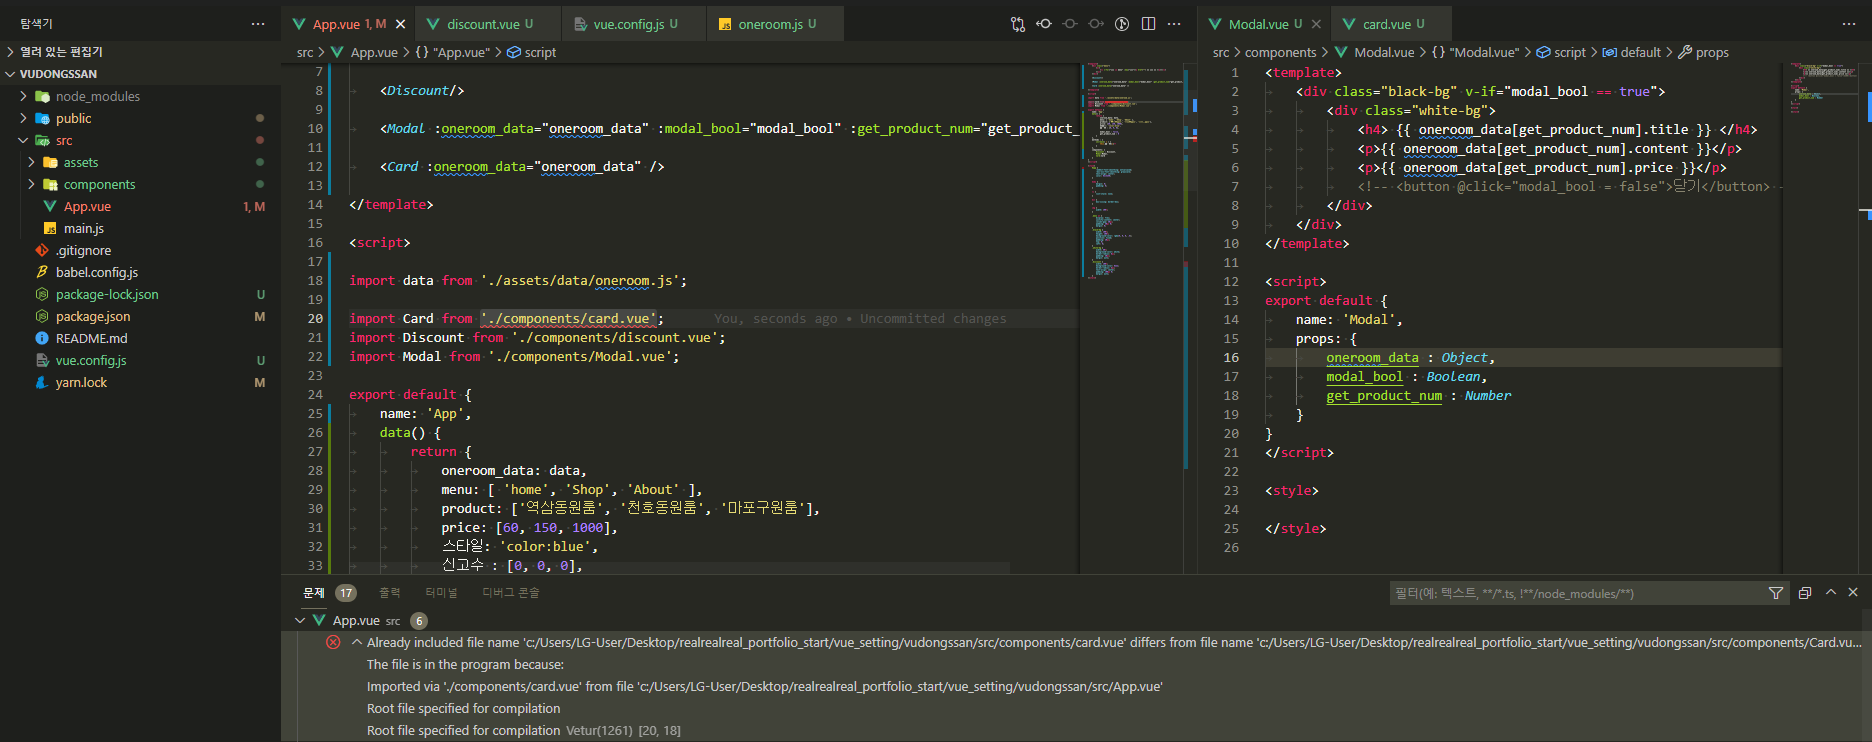Click the open changes compare icon
This screenshot has height=742, width=1872.
[1018, 24]
